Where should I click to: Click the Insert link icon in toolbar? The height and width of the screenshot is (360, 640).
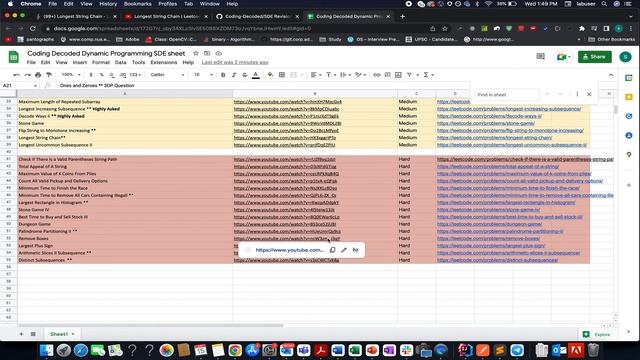tap(377, 75)
